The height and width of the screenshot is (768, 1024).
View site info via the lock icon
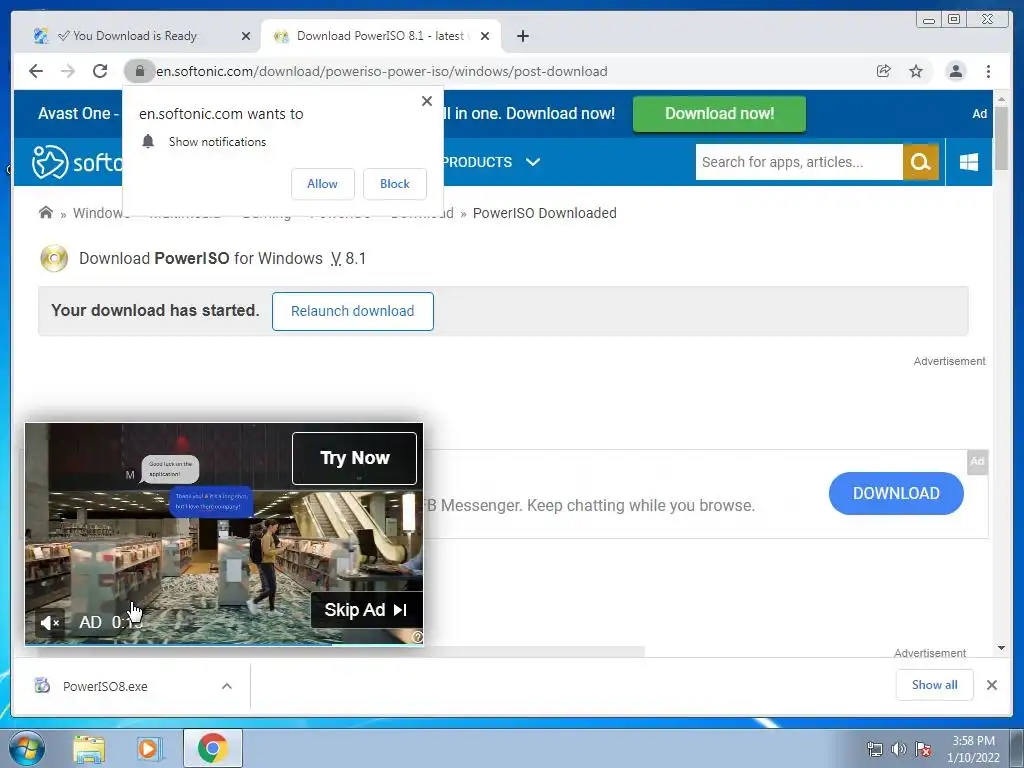point(139,71)
